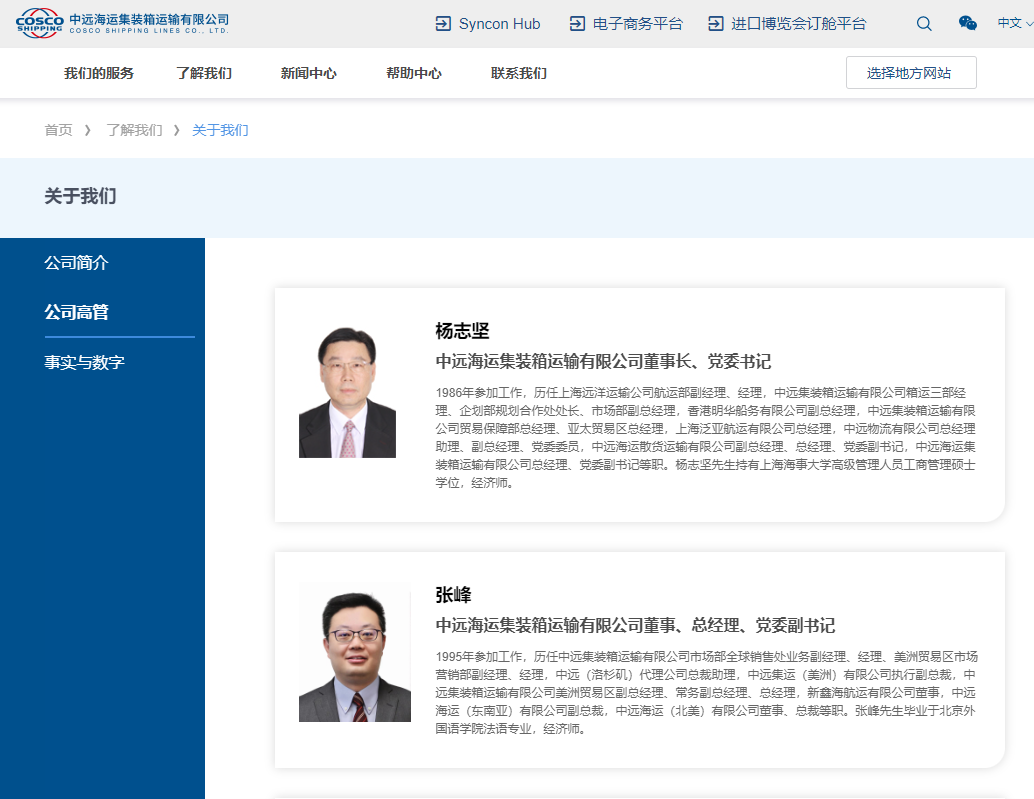
Task: Click the biography paragraph starting 1986年参加工作
Action: pos(706,438)
